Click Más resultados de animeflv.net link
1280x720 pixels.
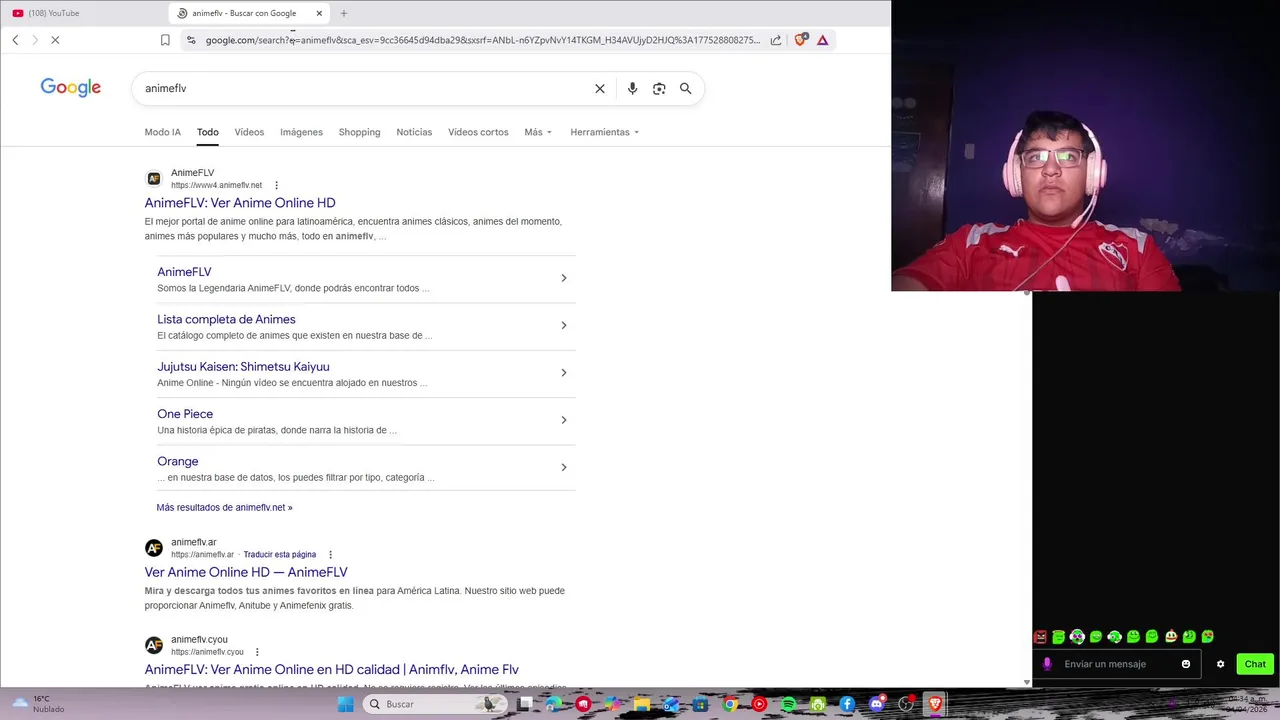click(224, 507)
